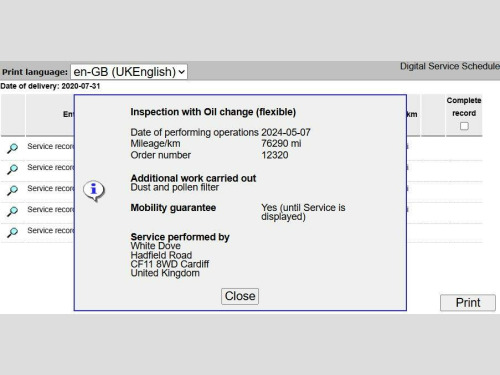The image size is (500, 375).
Task: Click the White Dove garage name
Action: coord(156,246)
